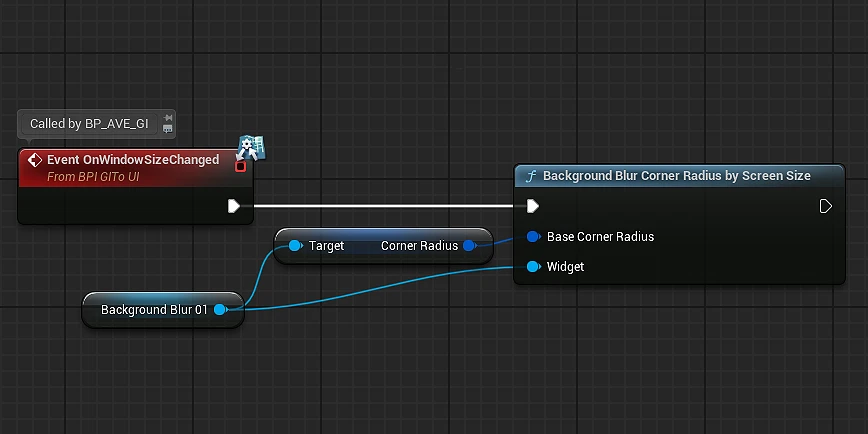Click the red delegate pin on event node
The width and height of the screenshot is (868, 434).
240,166
